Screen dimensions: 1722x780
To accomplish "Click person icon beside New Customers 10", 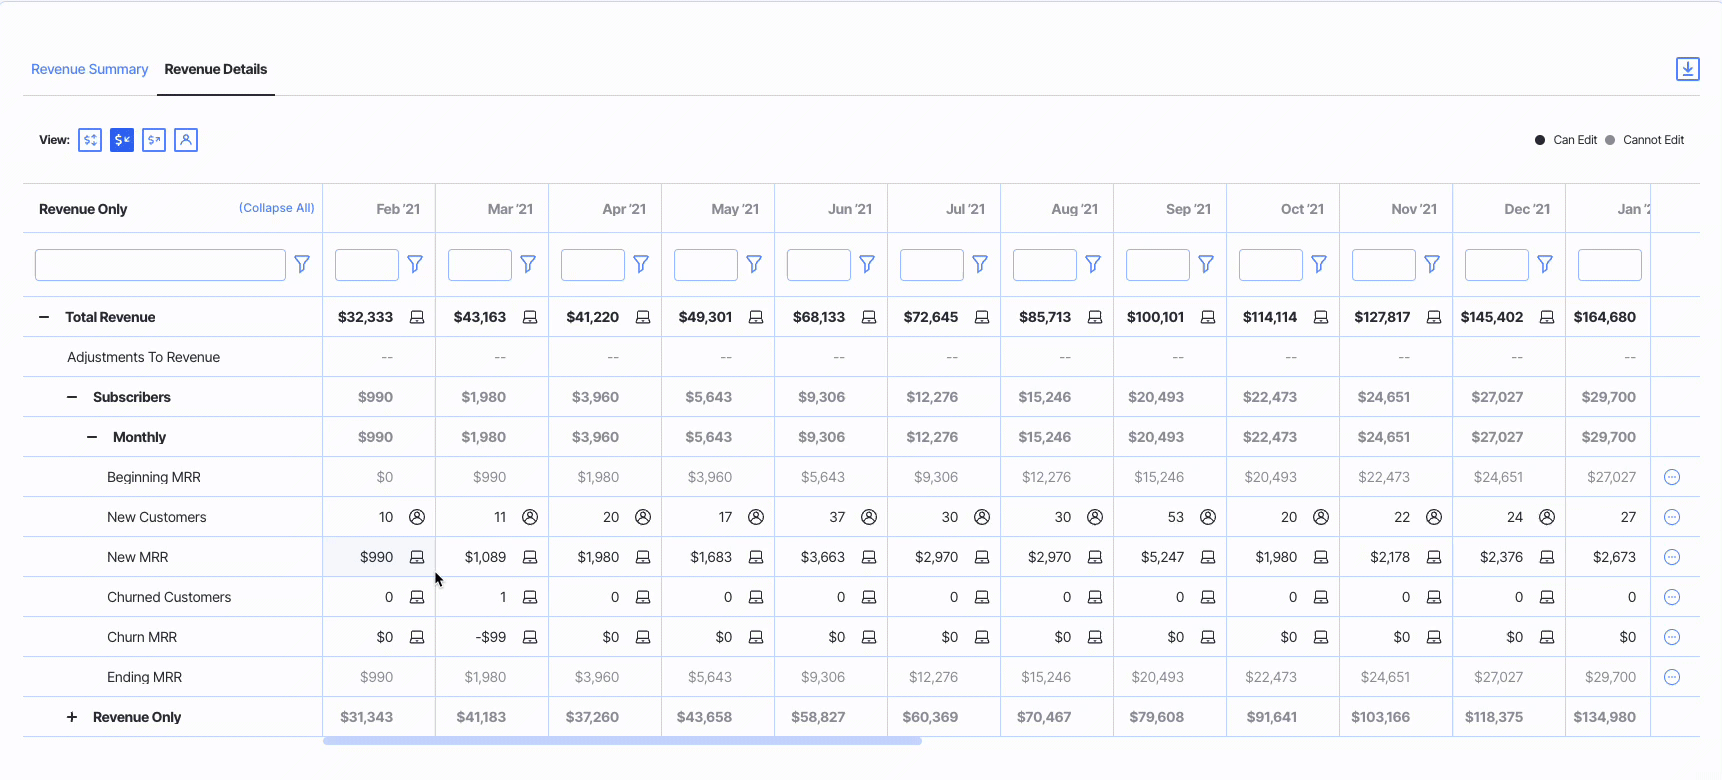I will [x=417, y=517].
